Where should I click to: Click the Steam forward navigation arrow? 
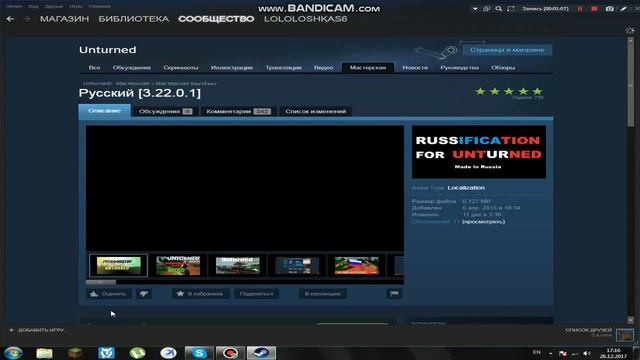(27, 19)
